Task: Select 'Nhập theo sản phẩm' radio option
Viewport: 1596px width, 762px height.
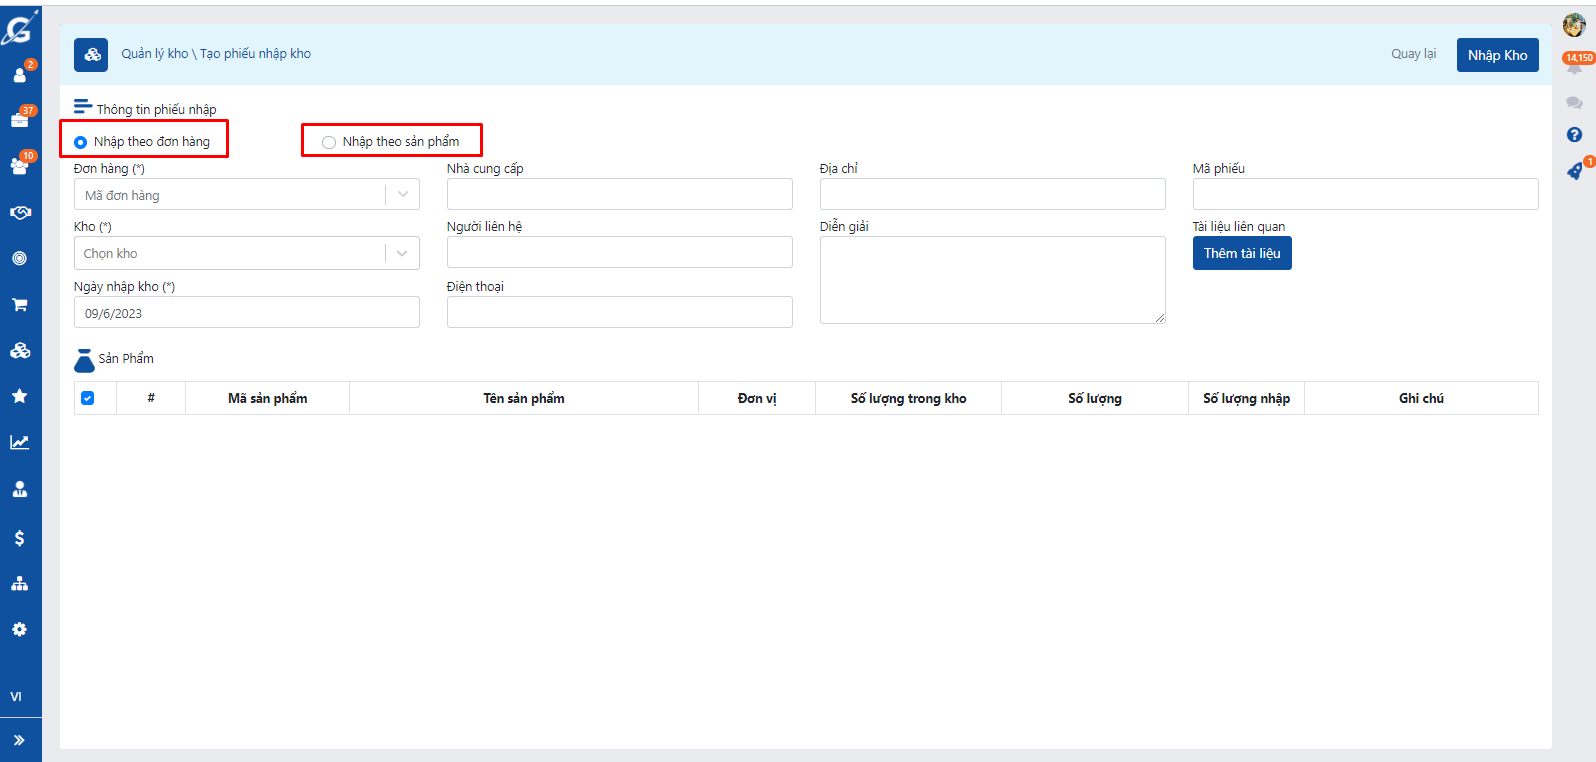Action: pyautogui.click(x=329, y=142)
